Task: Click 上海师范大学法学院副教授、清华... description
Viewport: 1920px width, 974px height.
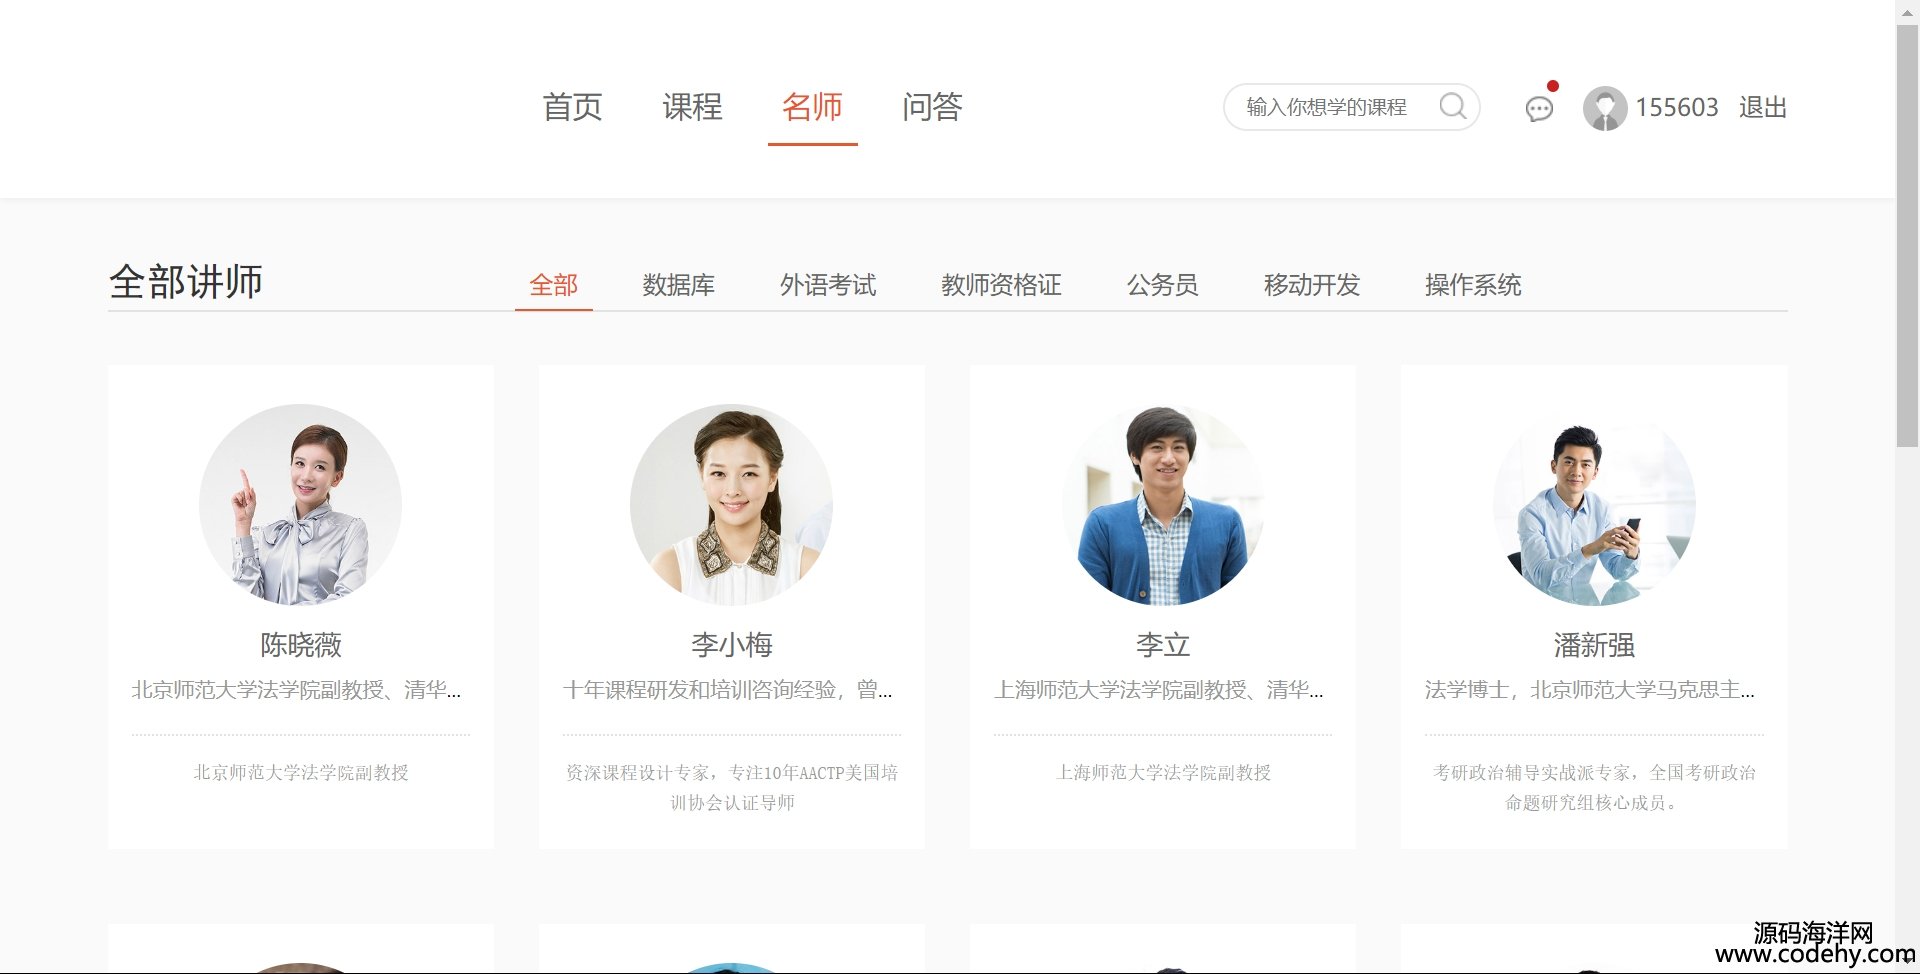Action: click(x=1159, y=690)
